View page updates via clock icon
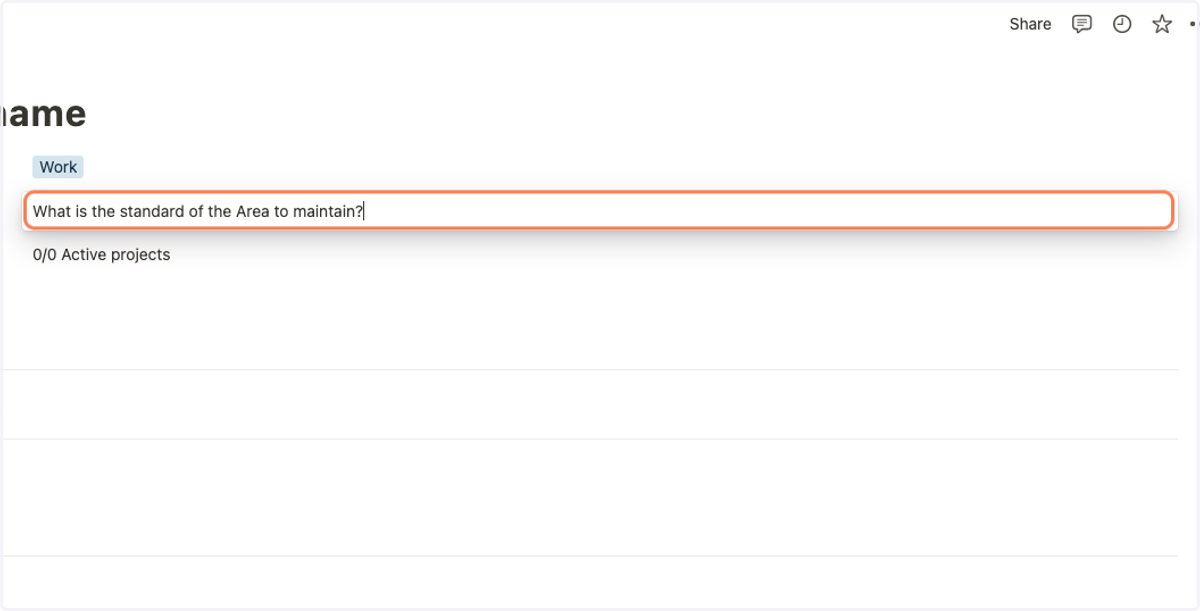 (x=1122, y=24)
